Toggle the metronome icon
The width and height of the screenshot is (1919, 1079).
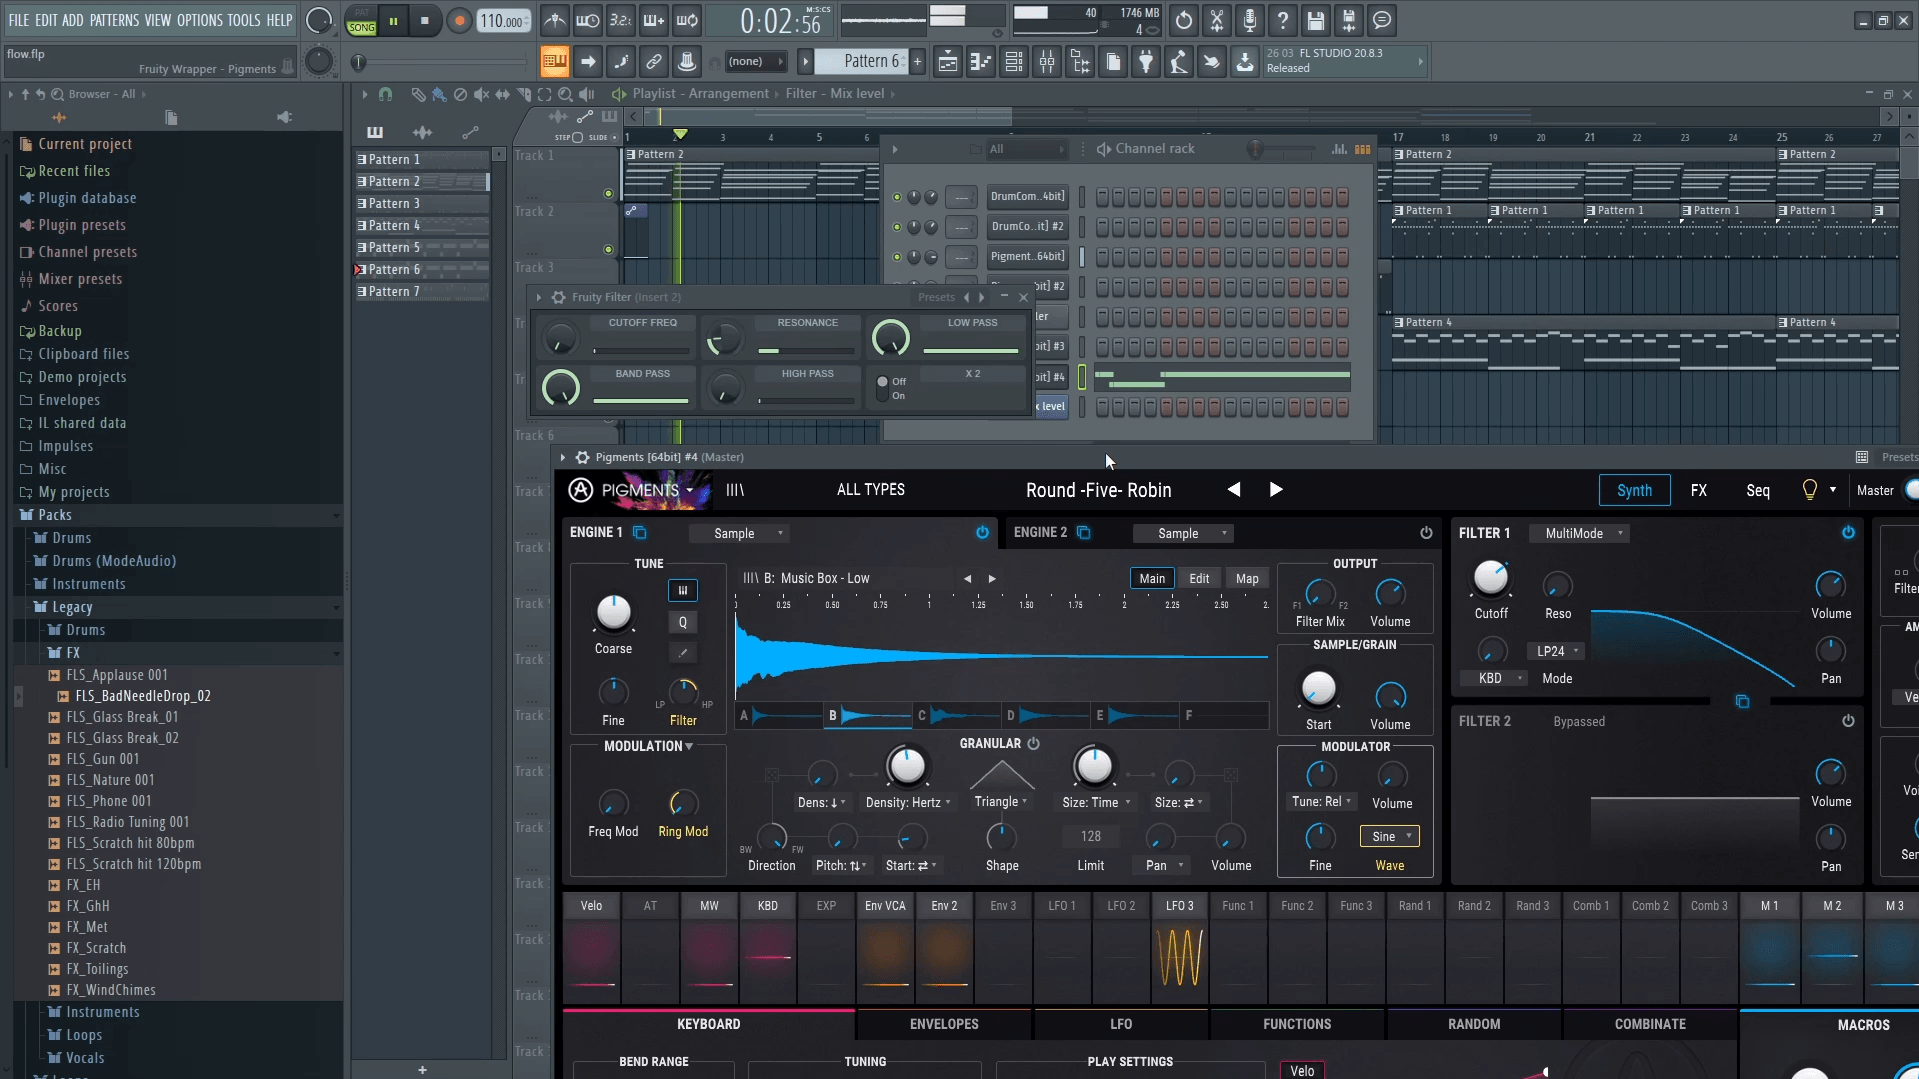pos(555,20)
